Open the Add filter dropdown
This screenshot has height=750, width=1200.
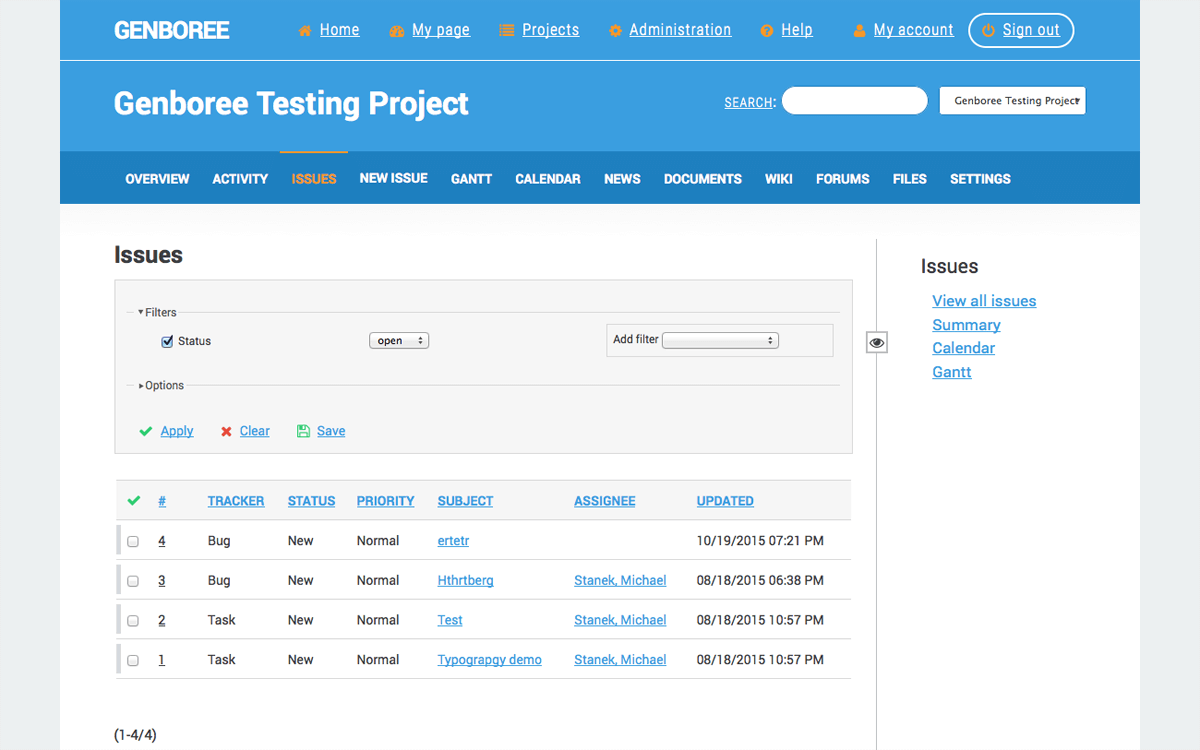coord(720,340)
